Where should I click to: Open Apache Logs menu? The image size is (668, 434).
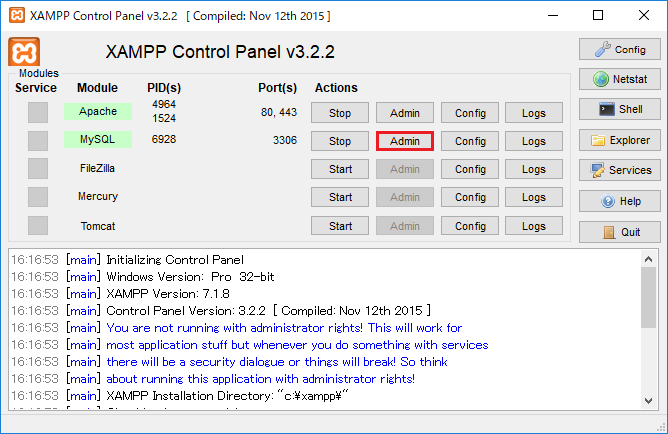[534, 113]
